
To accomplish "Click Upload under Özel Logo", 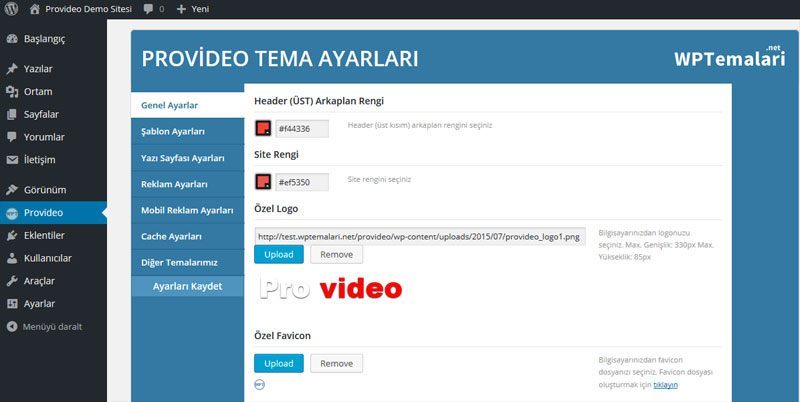I will [279, 255].
